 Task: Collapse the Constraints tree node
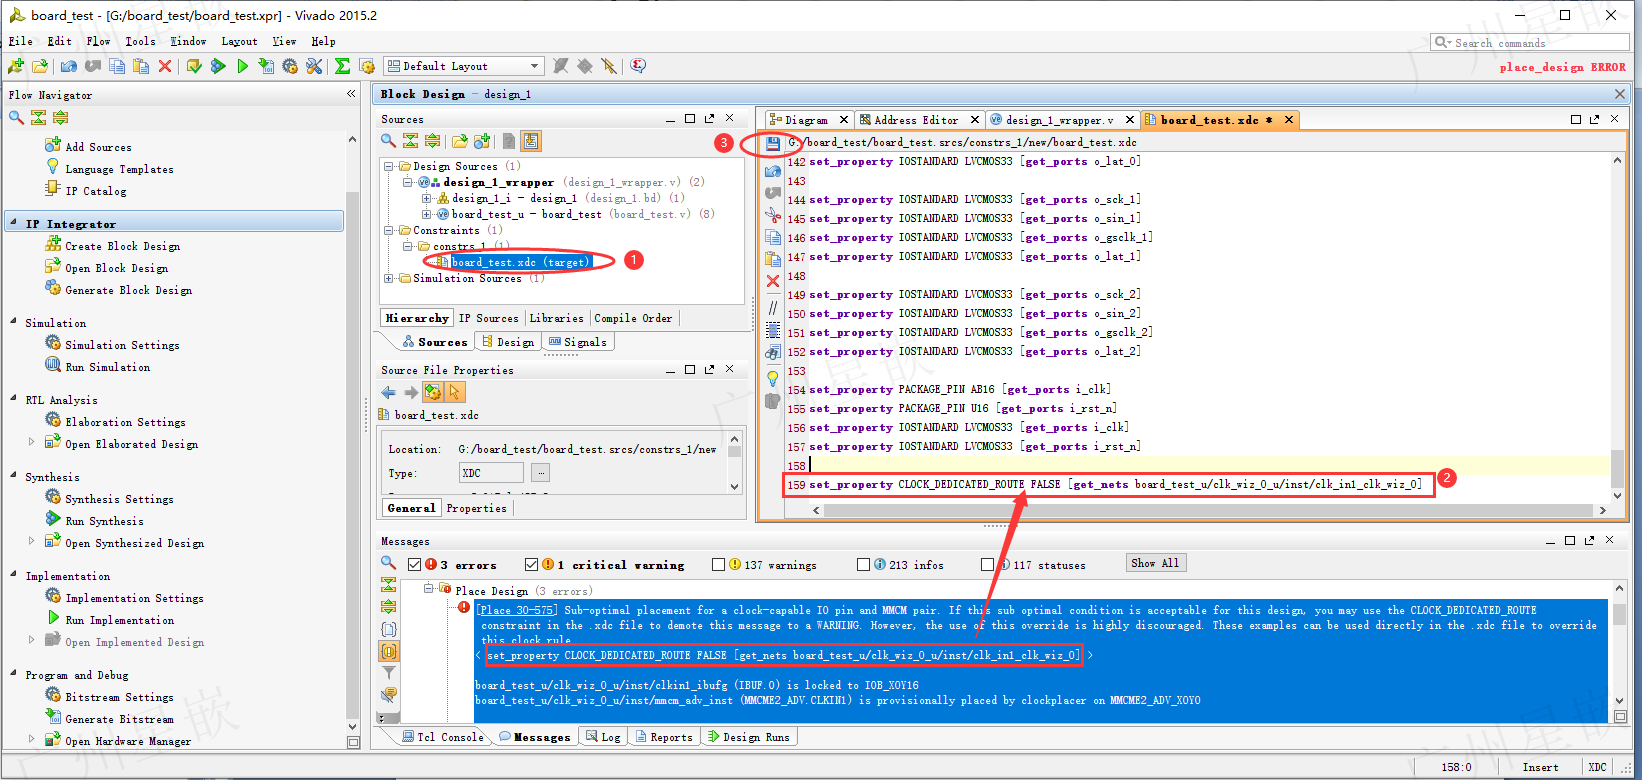[389, 230]
